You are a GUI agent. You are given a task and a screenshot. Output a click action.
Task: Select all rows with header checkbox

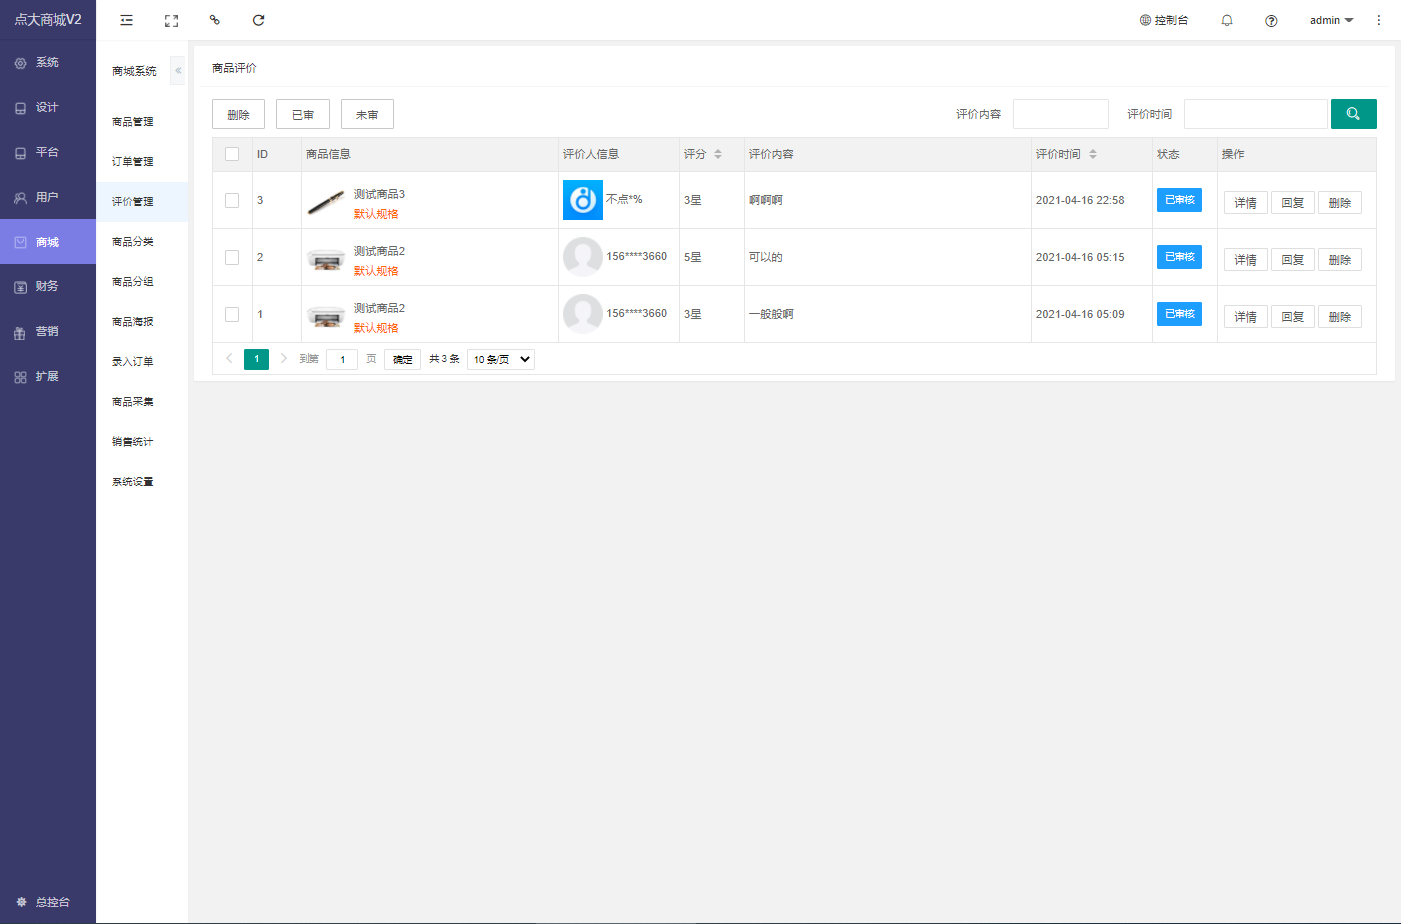pyautogui.click(x=232, y=154)
